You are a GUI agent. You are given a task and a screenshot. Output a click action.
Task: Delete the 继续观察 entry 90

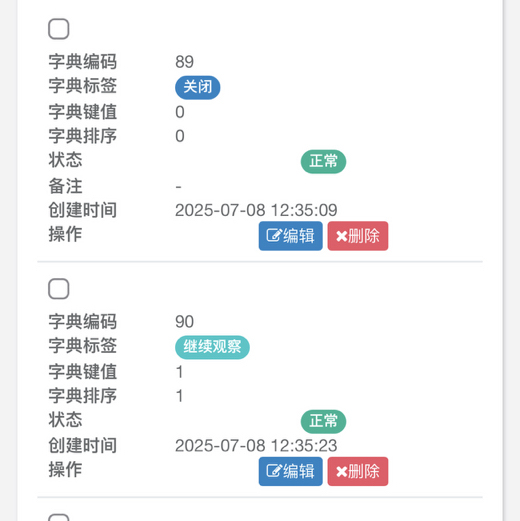[358, 471]
